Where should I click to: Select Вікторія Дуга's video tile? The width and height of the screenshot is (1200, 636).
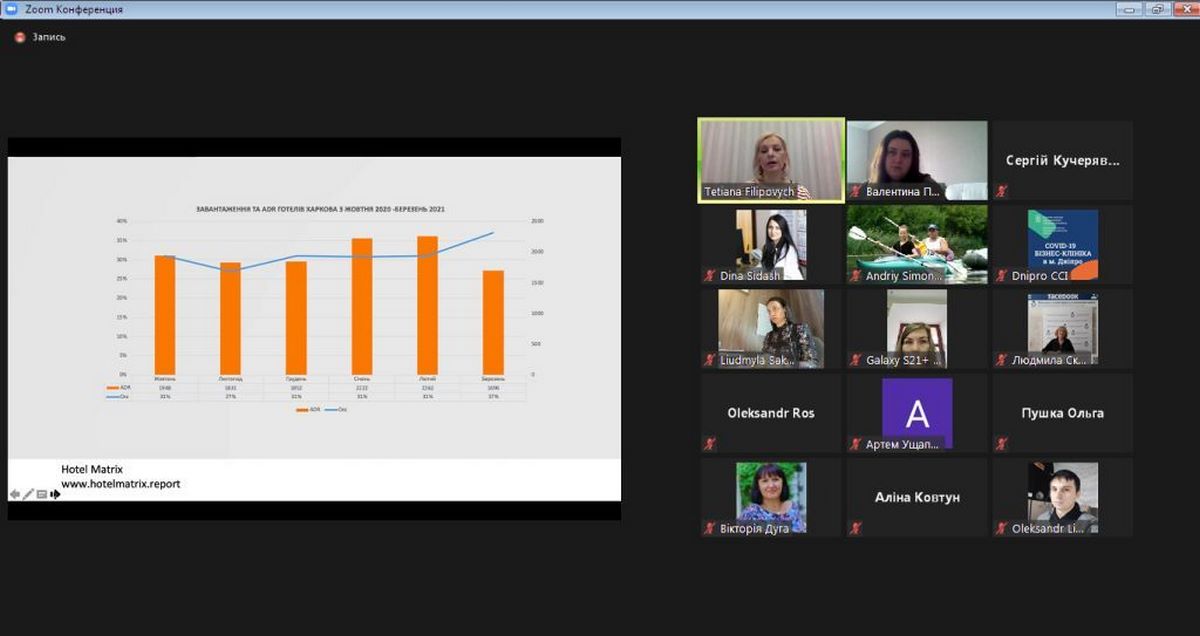tap(770, 495)
